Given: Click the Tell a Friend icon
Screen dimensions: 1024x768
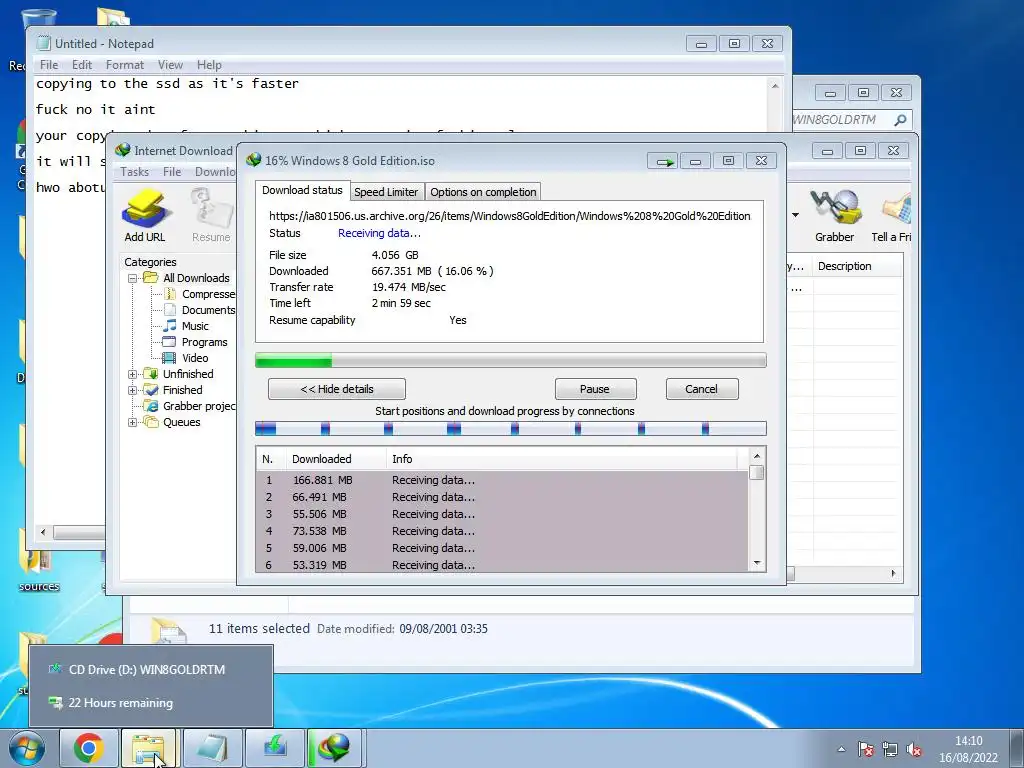Looking at the screenshot, I should (x=892, y=216).
